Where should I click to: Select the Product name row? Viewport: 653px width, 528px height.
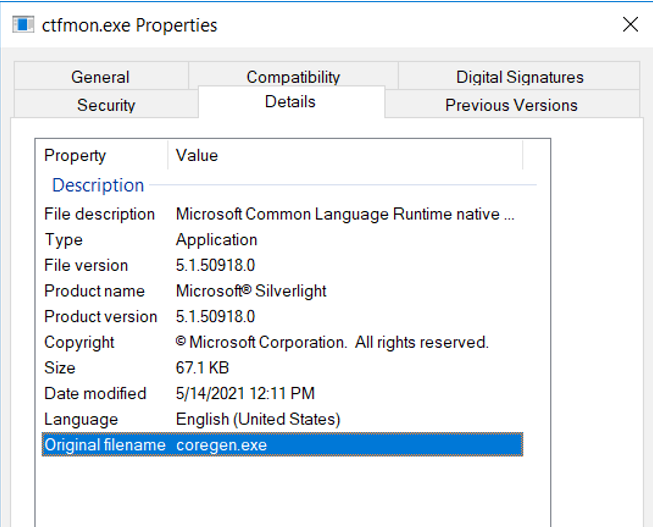pos(94,291)
